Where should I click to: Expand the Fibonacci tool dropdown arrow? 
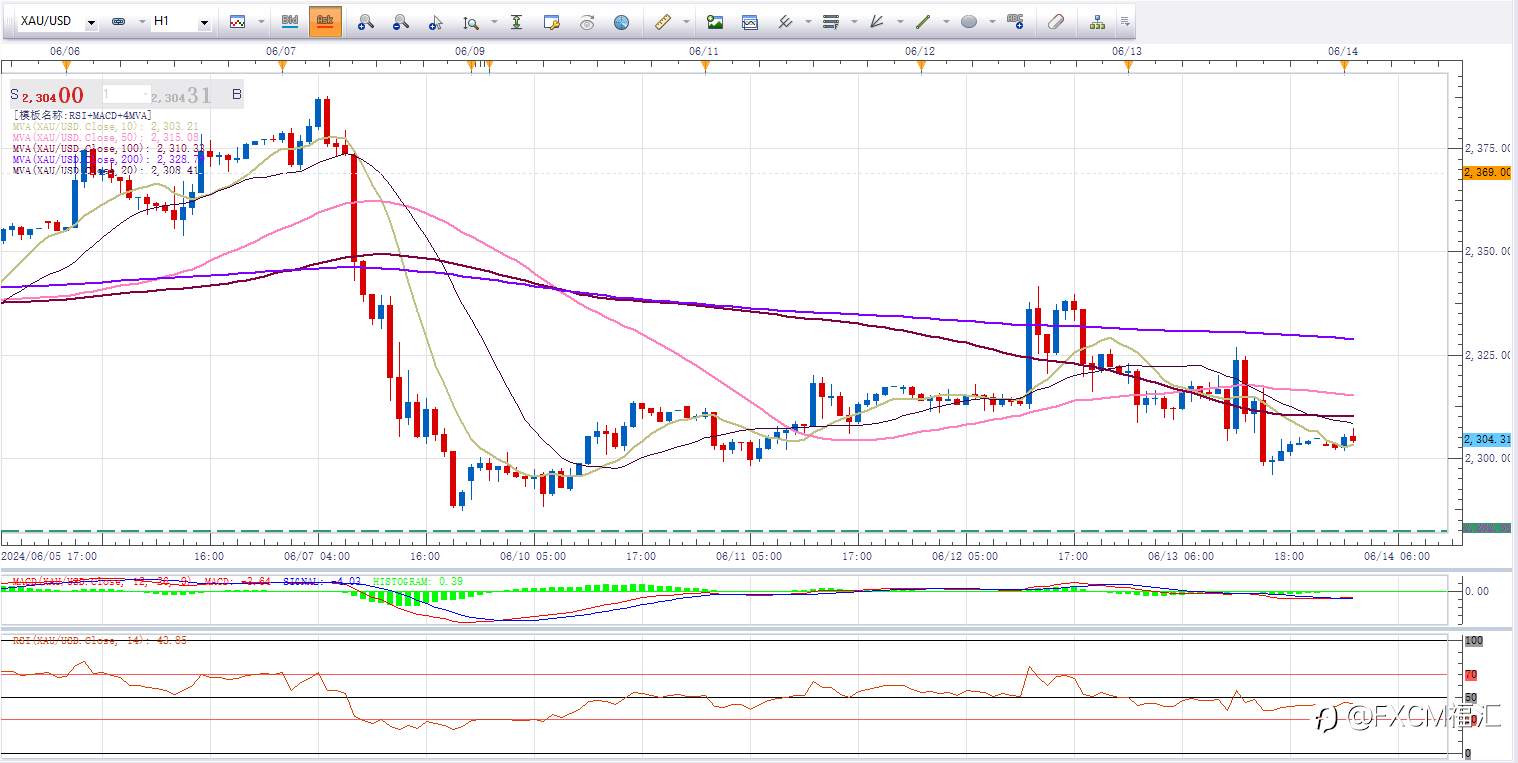pos(854,21)
